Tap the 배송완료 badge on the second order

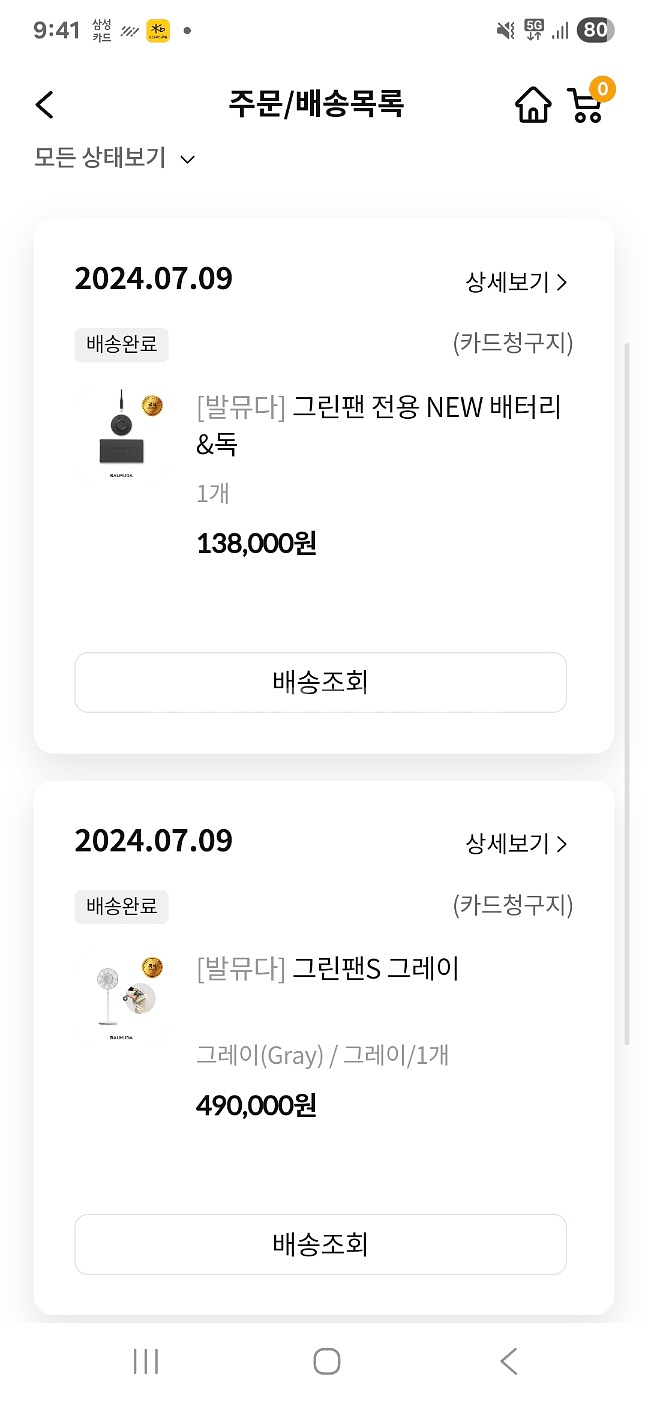(x=121, y=906)
